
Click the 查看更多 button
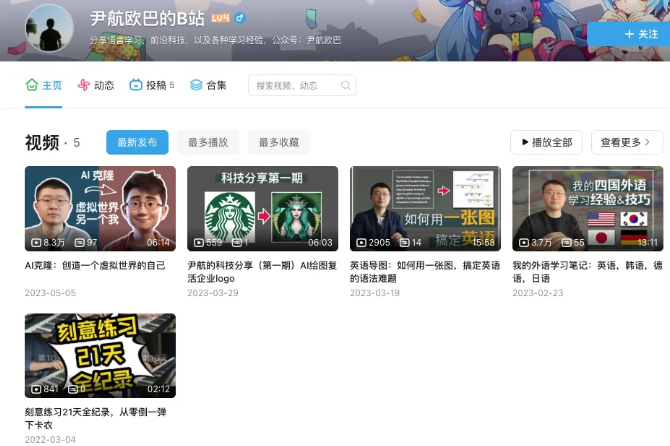(x=627, y=142)
